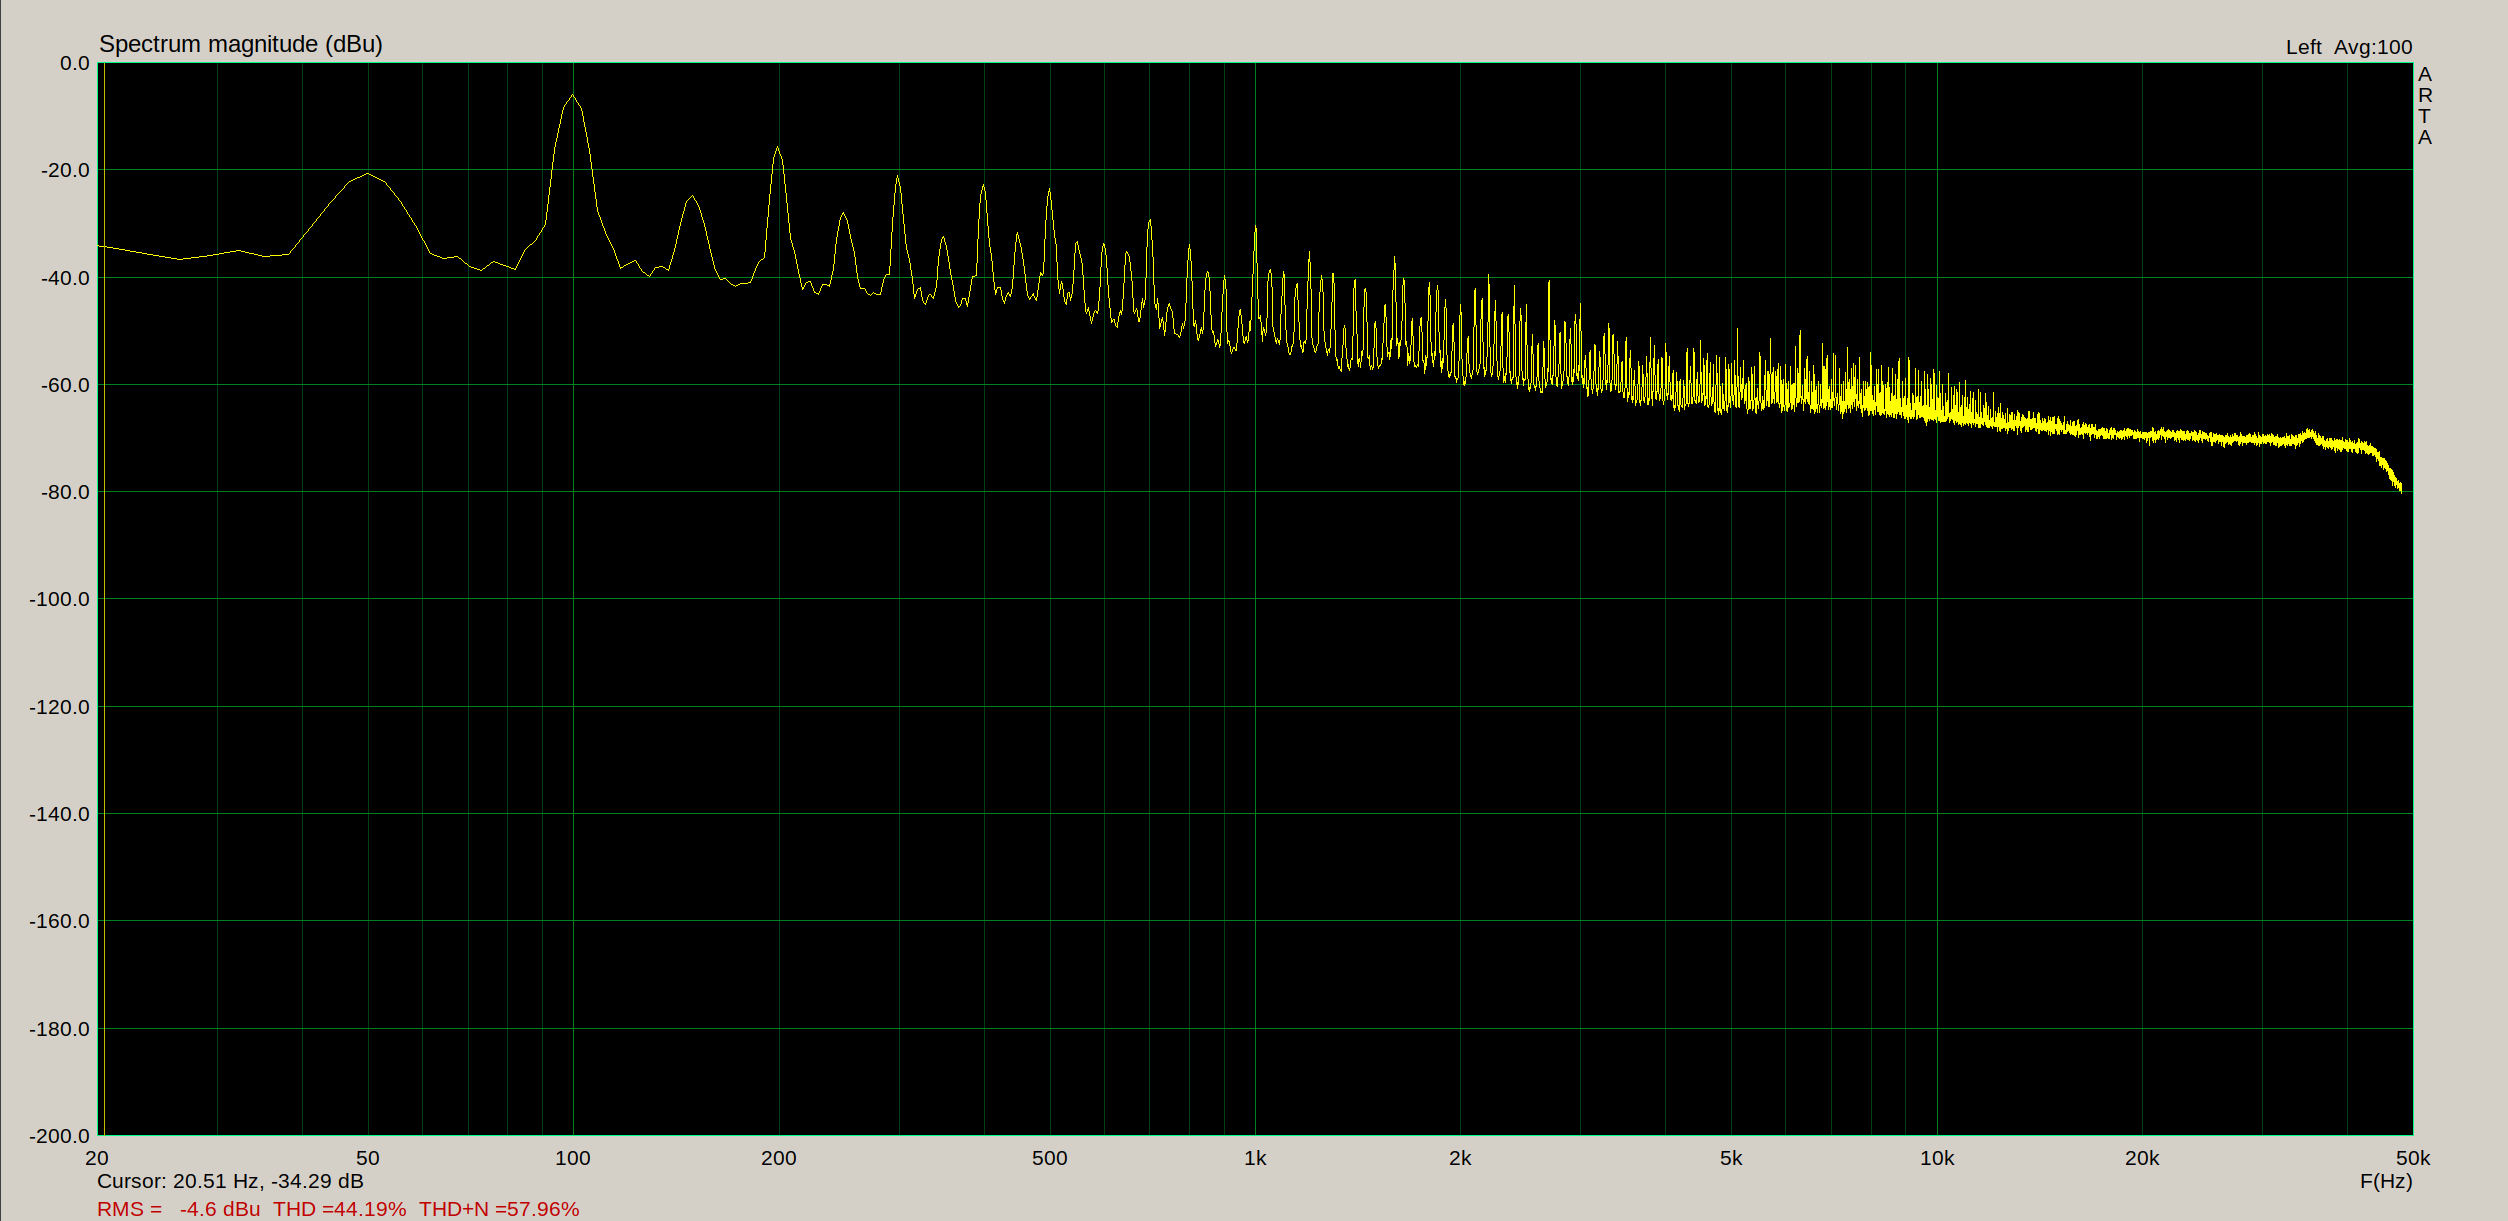The height and width of the screenshot is (1221, 2508).
Task: Click the -20.0 level axis label
Action: pyautogui.click(x=65, y=170)
